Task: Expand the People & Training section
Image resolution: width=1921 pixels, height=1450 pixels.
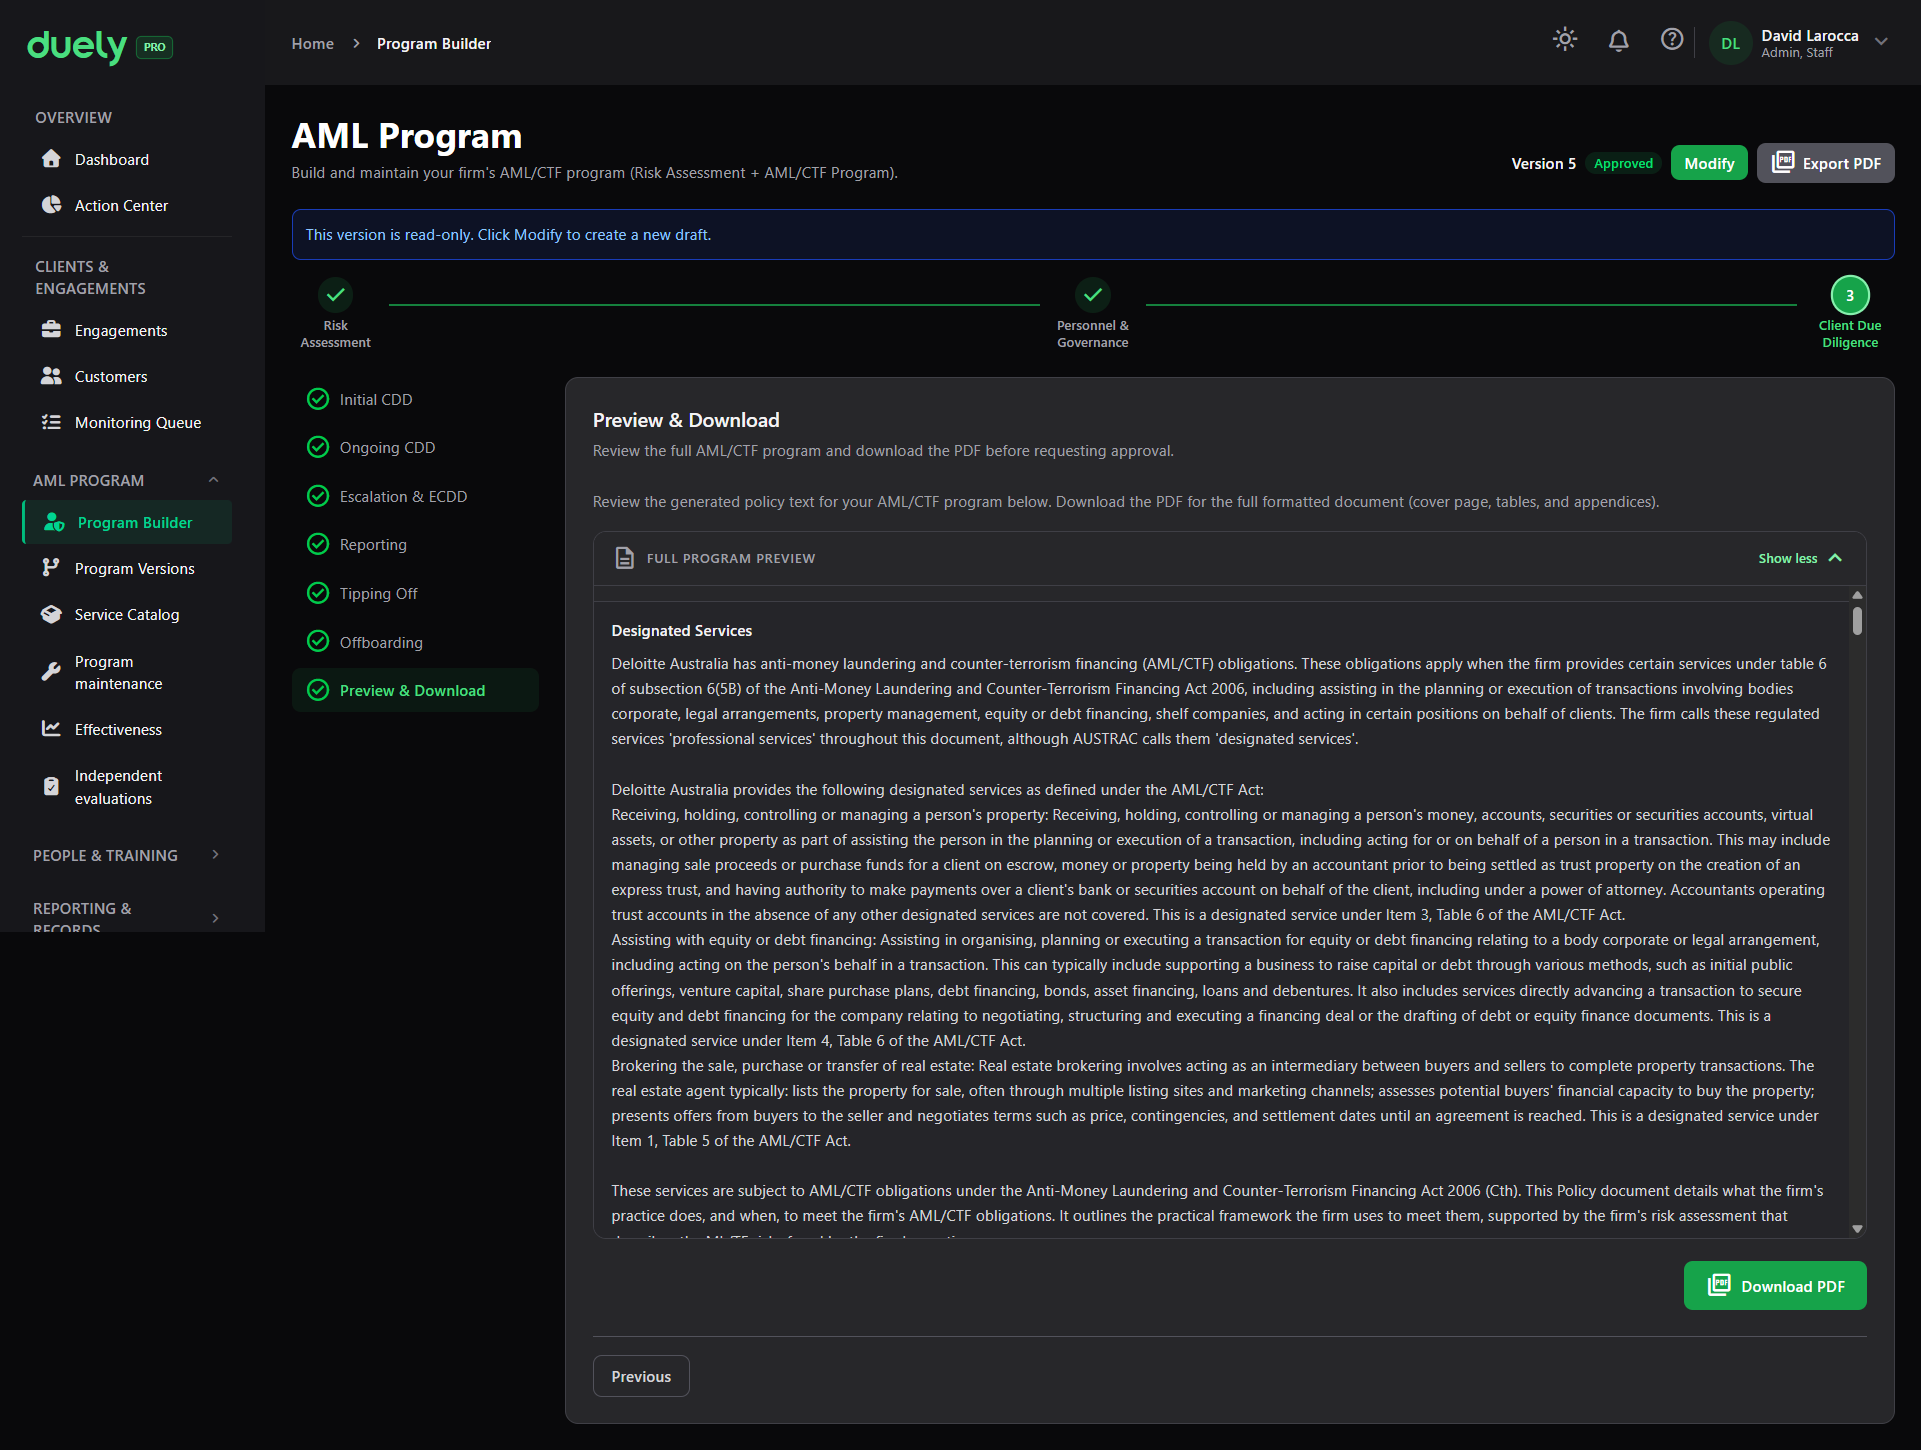Action: tap(127, 855)
